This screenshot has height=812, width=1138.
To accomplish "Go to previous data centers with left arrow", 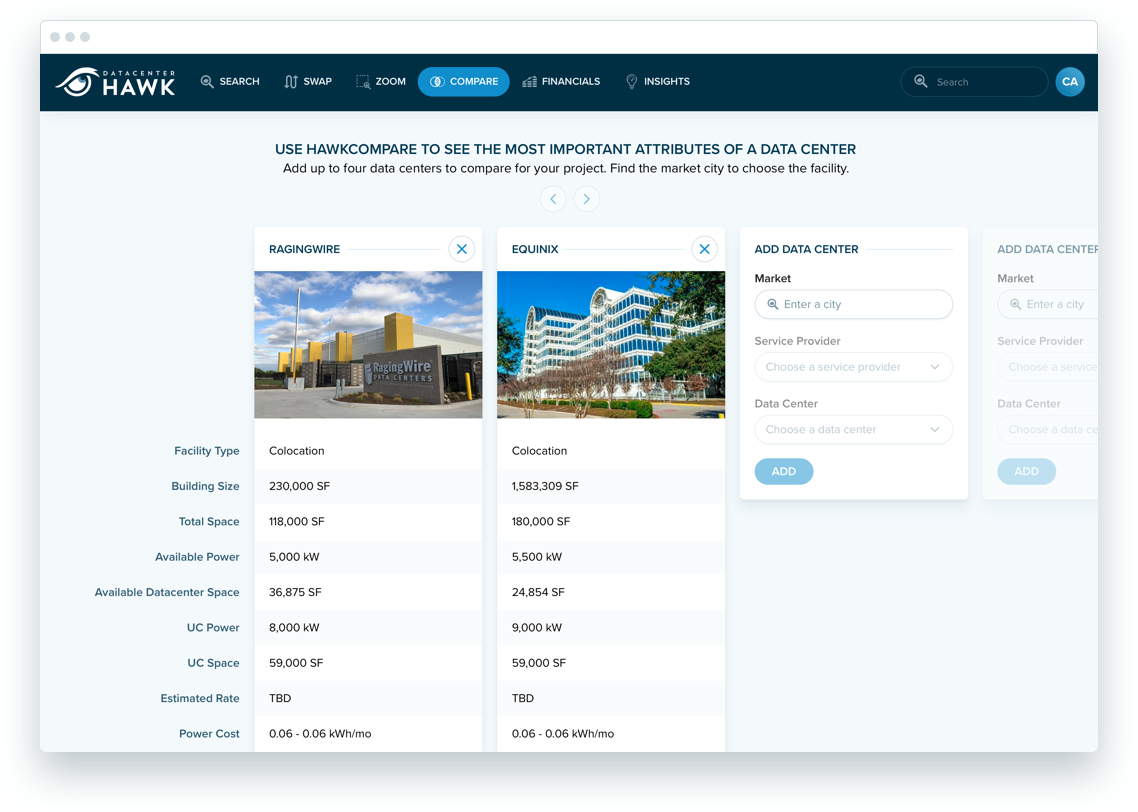I will (x=553, y=199).
